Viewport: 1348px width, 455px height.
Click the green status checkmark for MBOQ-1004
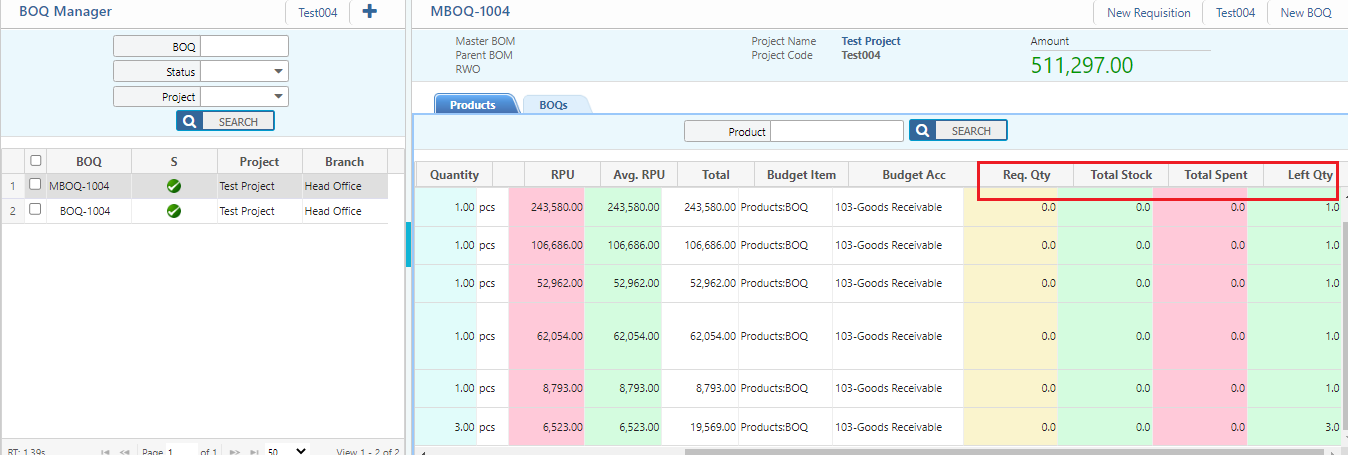point(174,185)
